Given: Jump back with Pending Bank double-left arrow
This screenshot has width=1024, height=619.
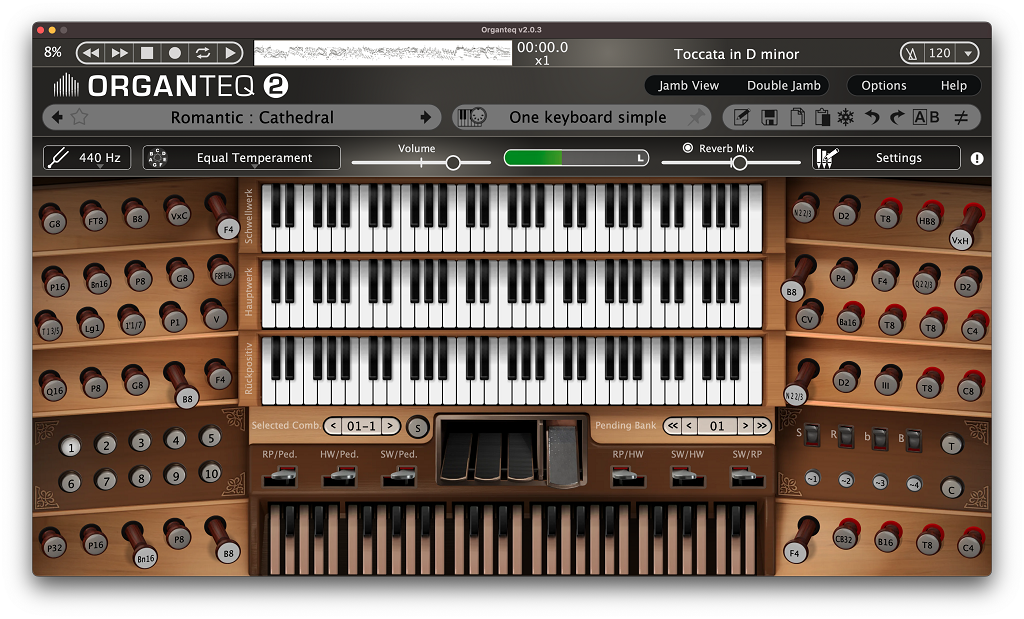Looking at the screenshot, I should [673, 426].
